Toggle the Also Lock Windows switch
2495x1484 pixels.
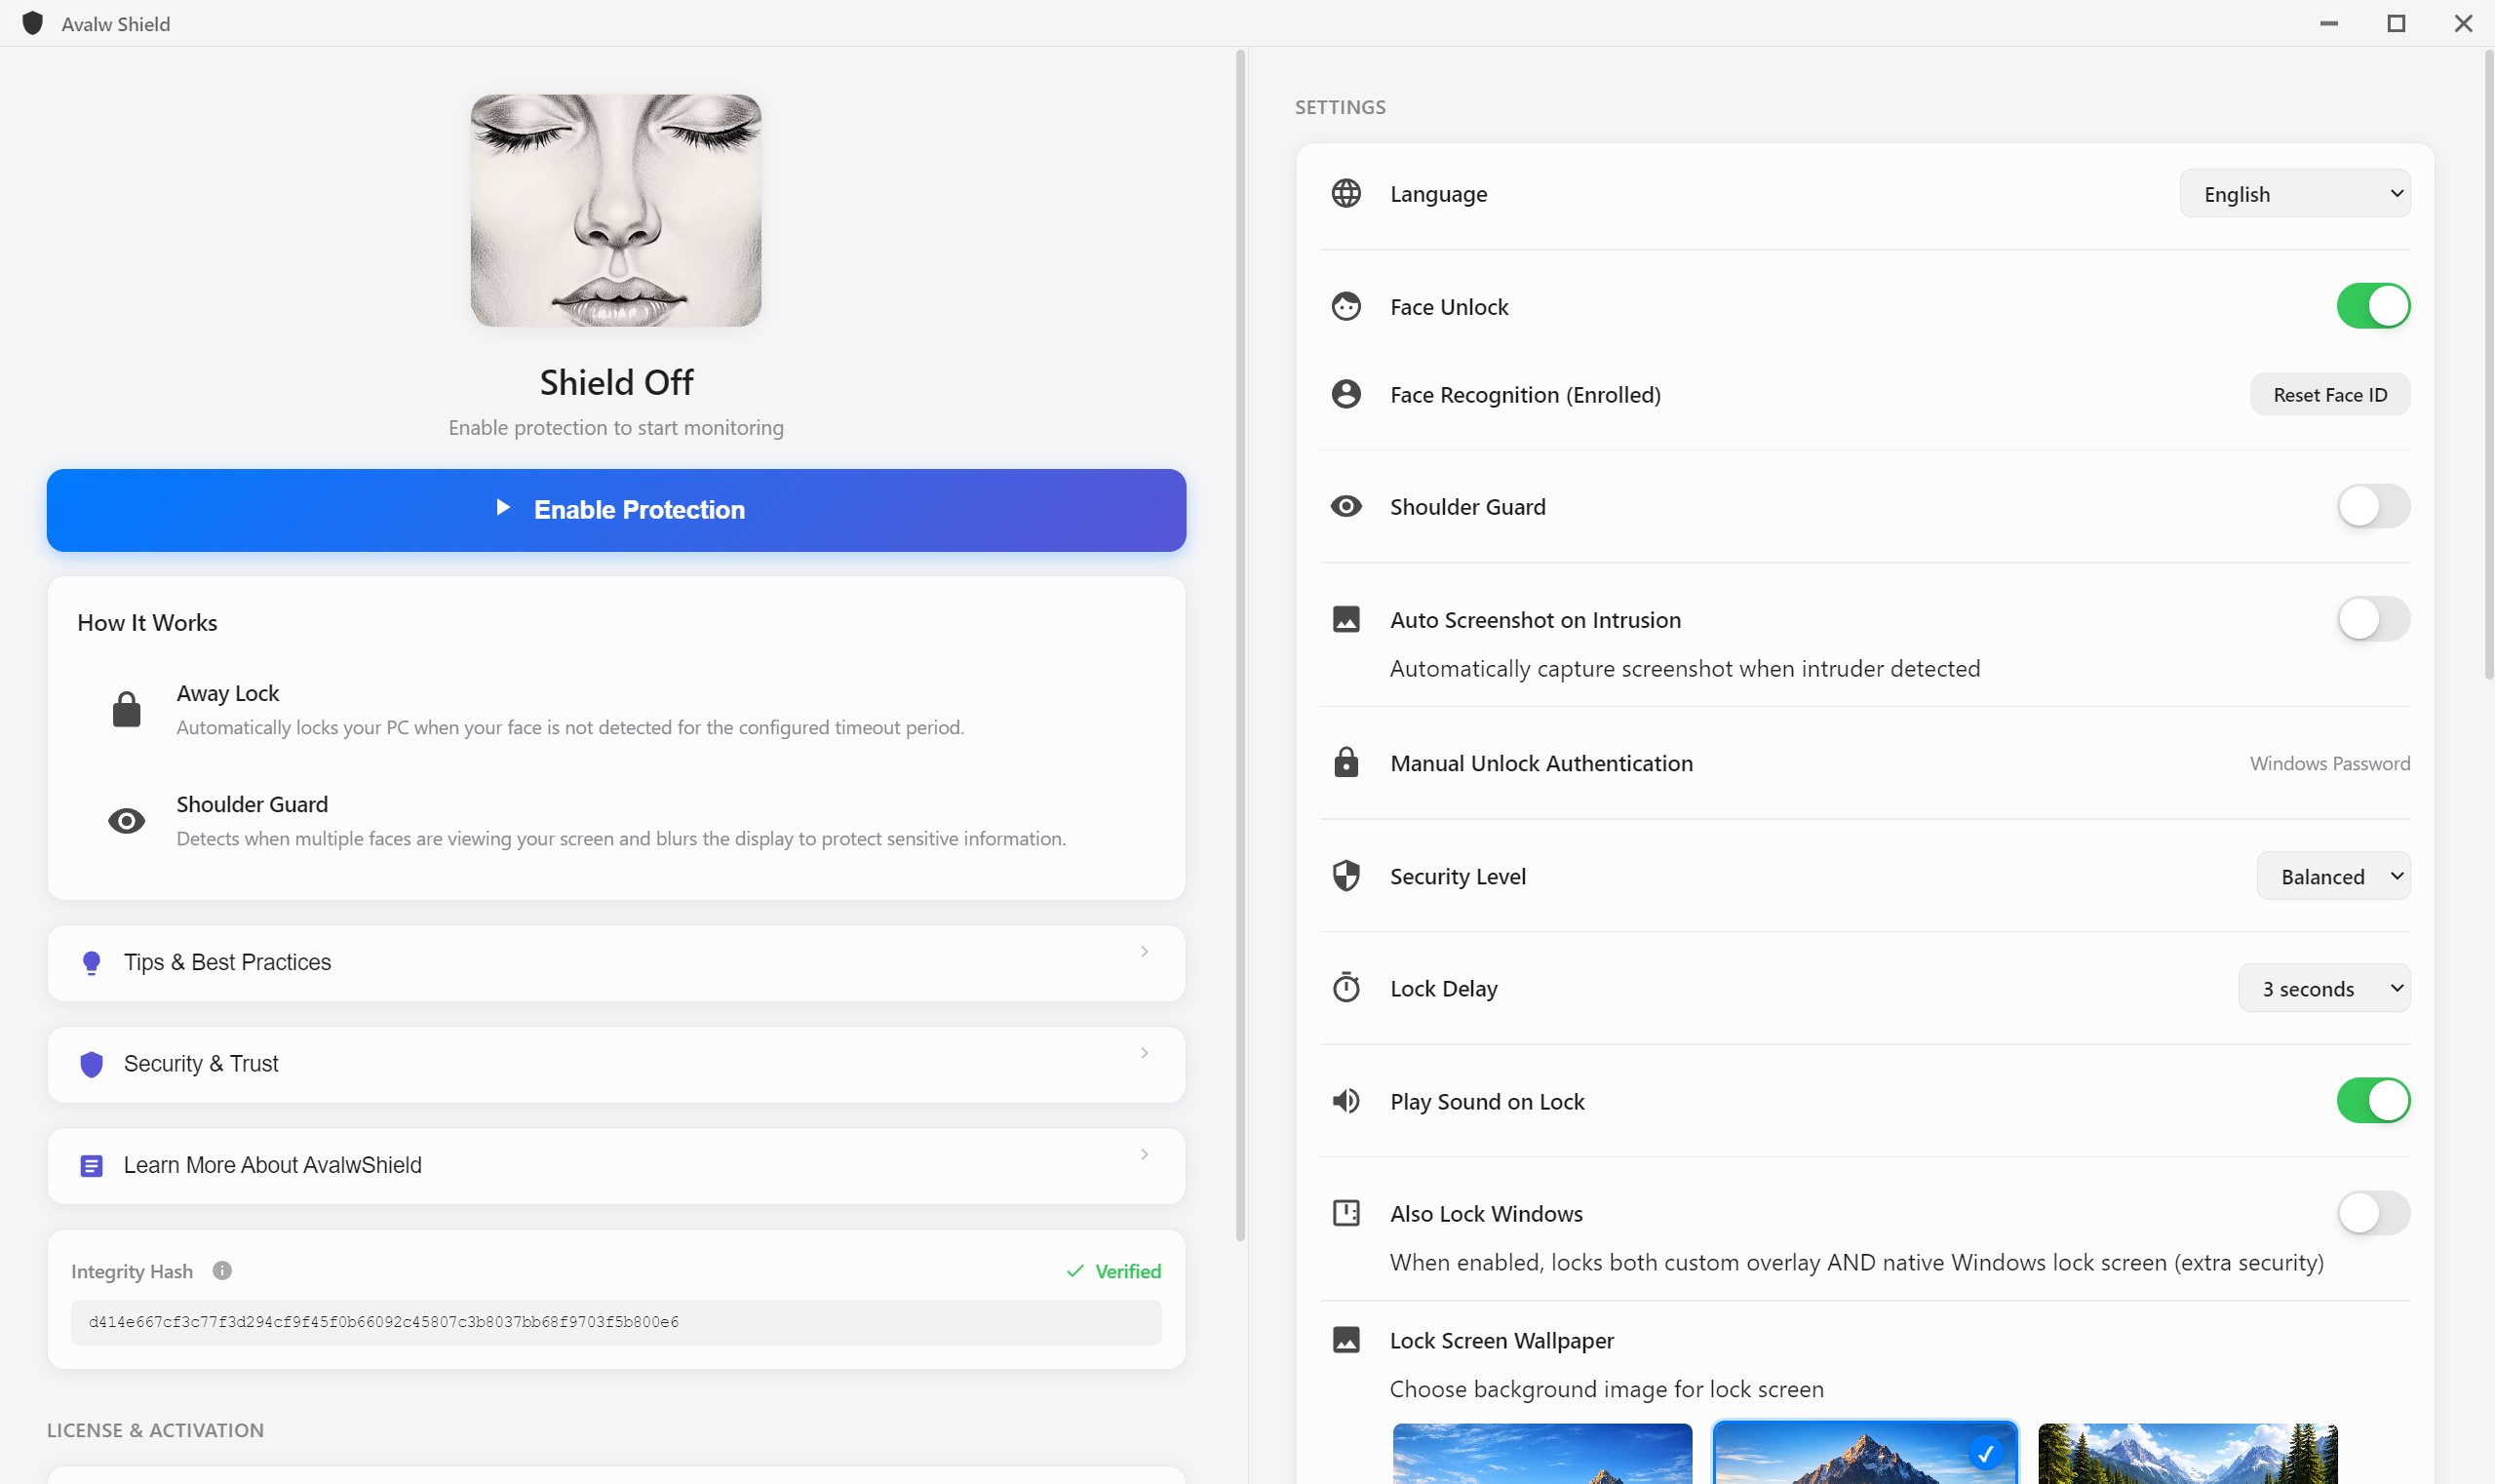2372,1213
